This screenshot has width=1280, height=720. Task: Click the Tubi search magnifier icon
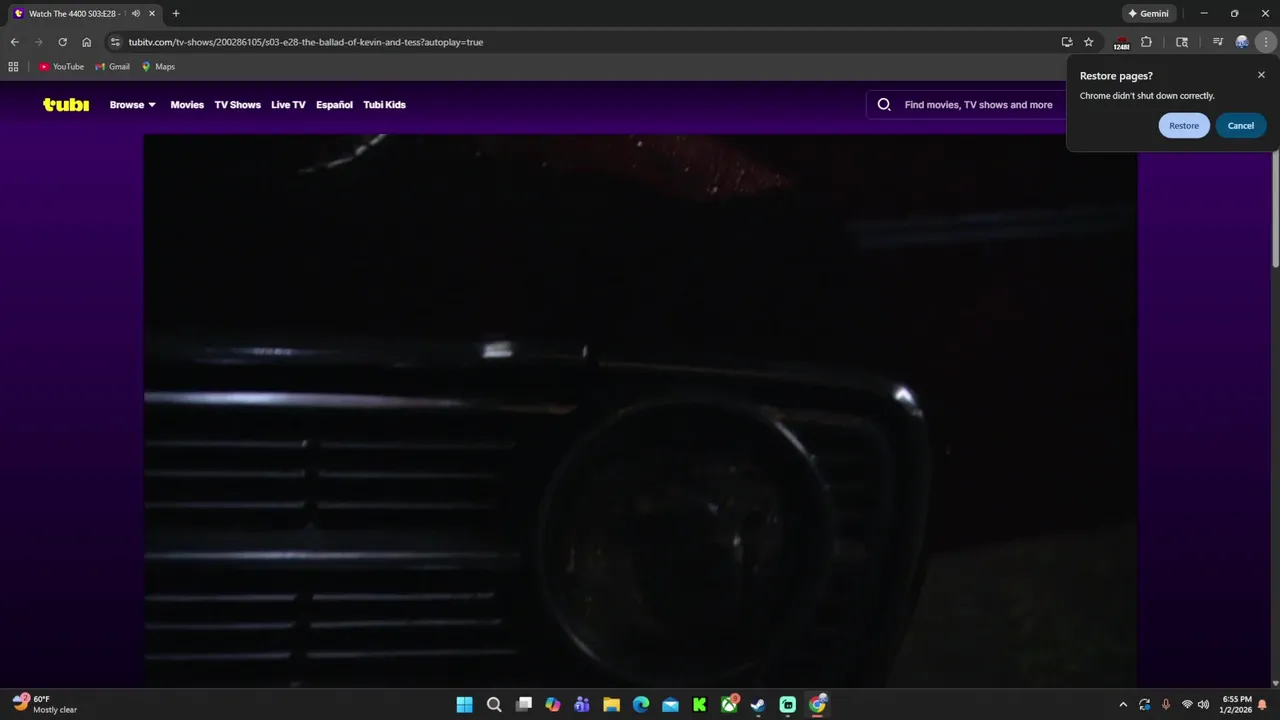coord(884,105)
